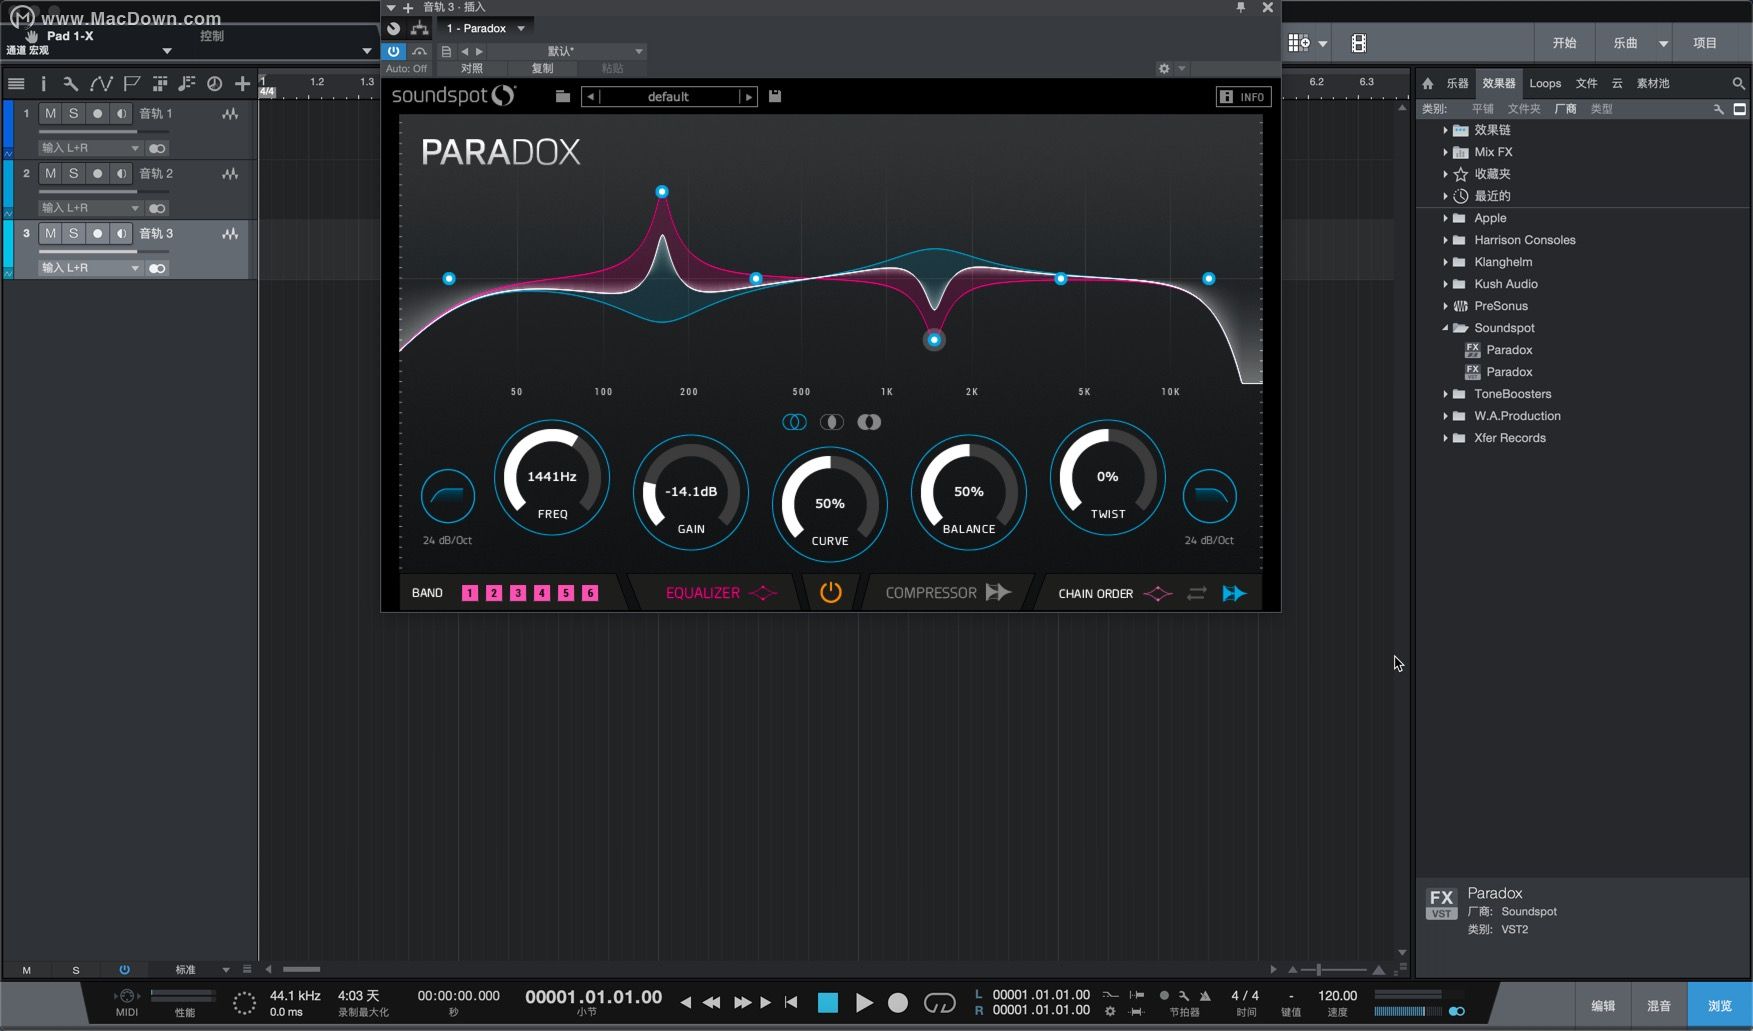Go to browser home icon
Image resolution: width=1753 pixels, height=1031 pixels.
1428,84
